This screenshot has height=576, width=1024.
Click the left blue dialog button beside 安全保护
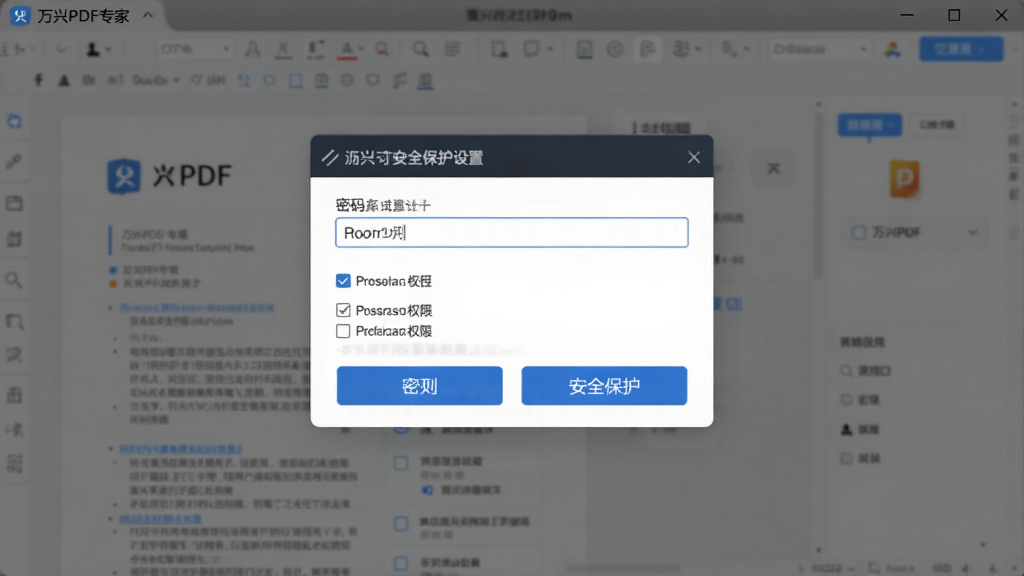pyautogui.click(x=419, y=386)
